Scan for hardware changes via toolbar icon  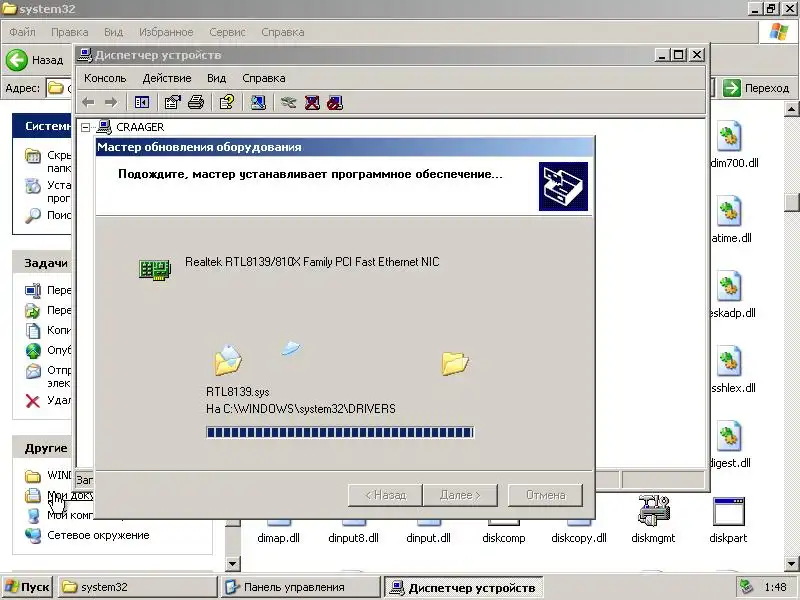(258, 103)
